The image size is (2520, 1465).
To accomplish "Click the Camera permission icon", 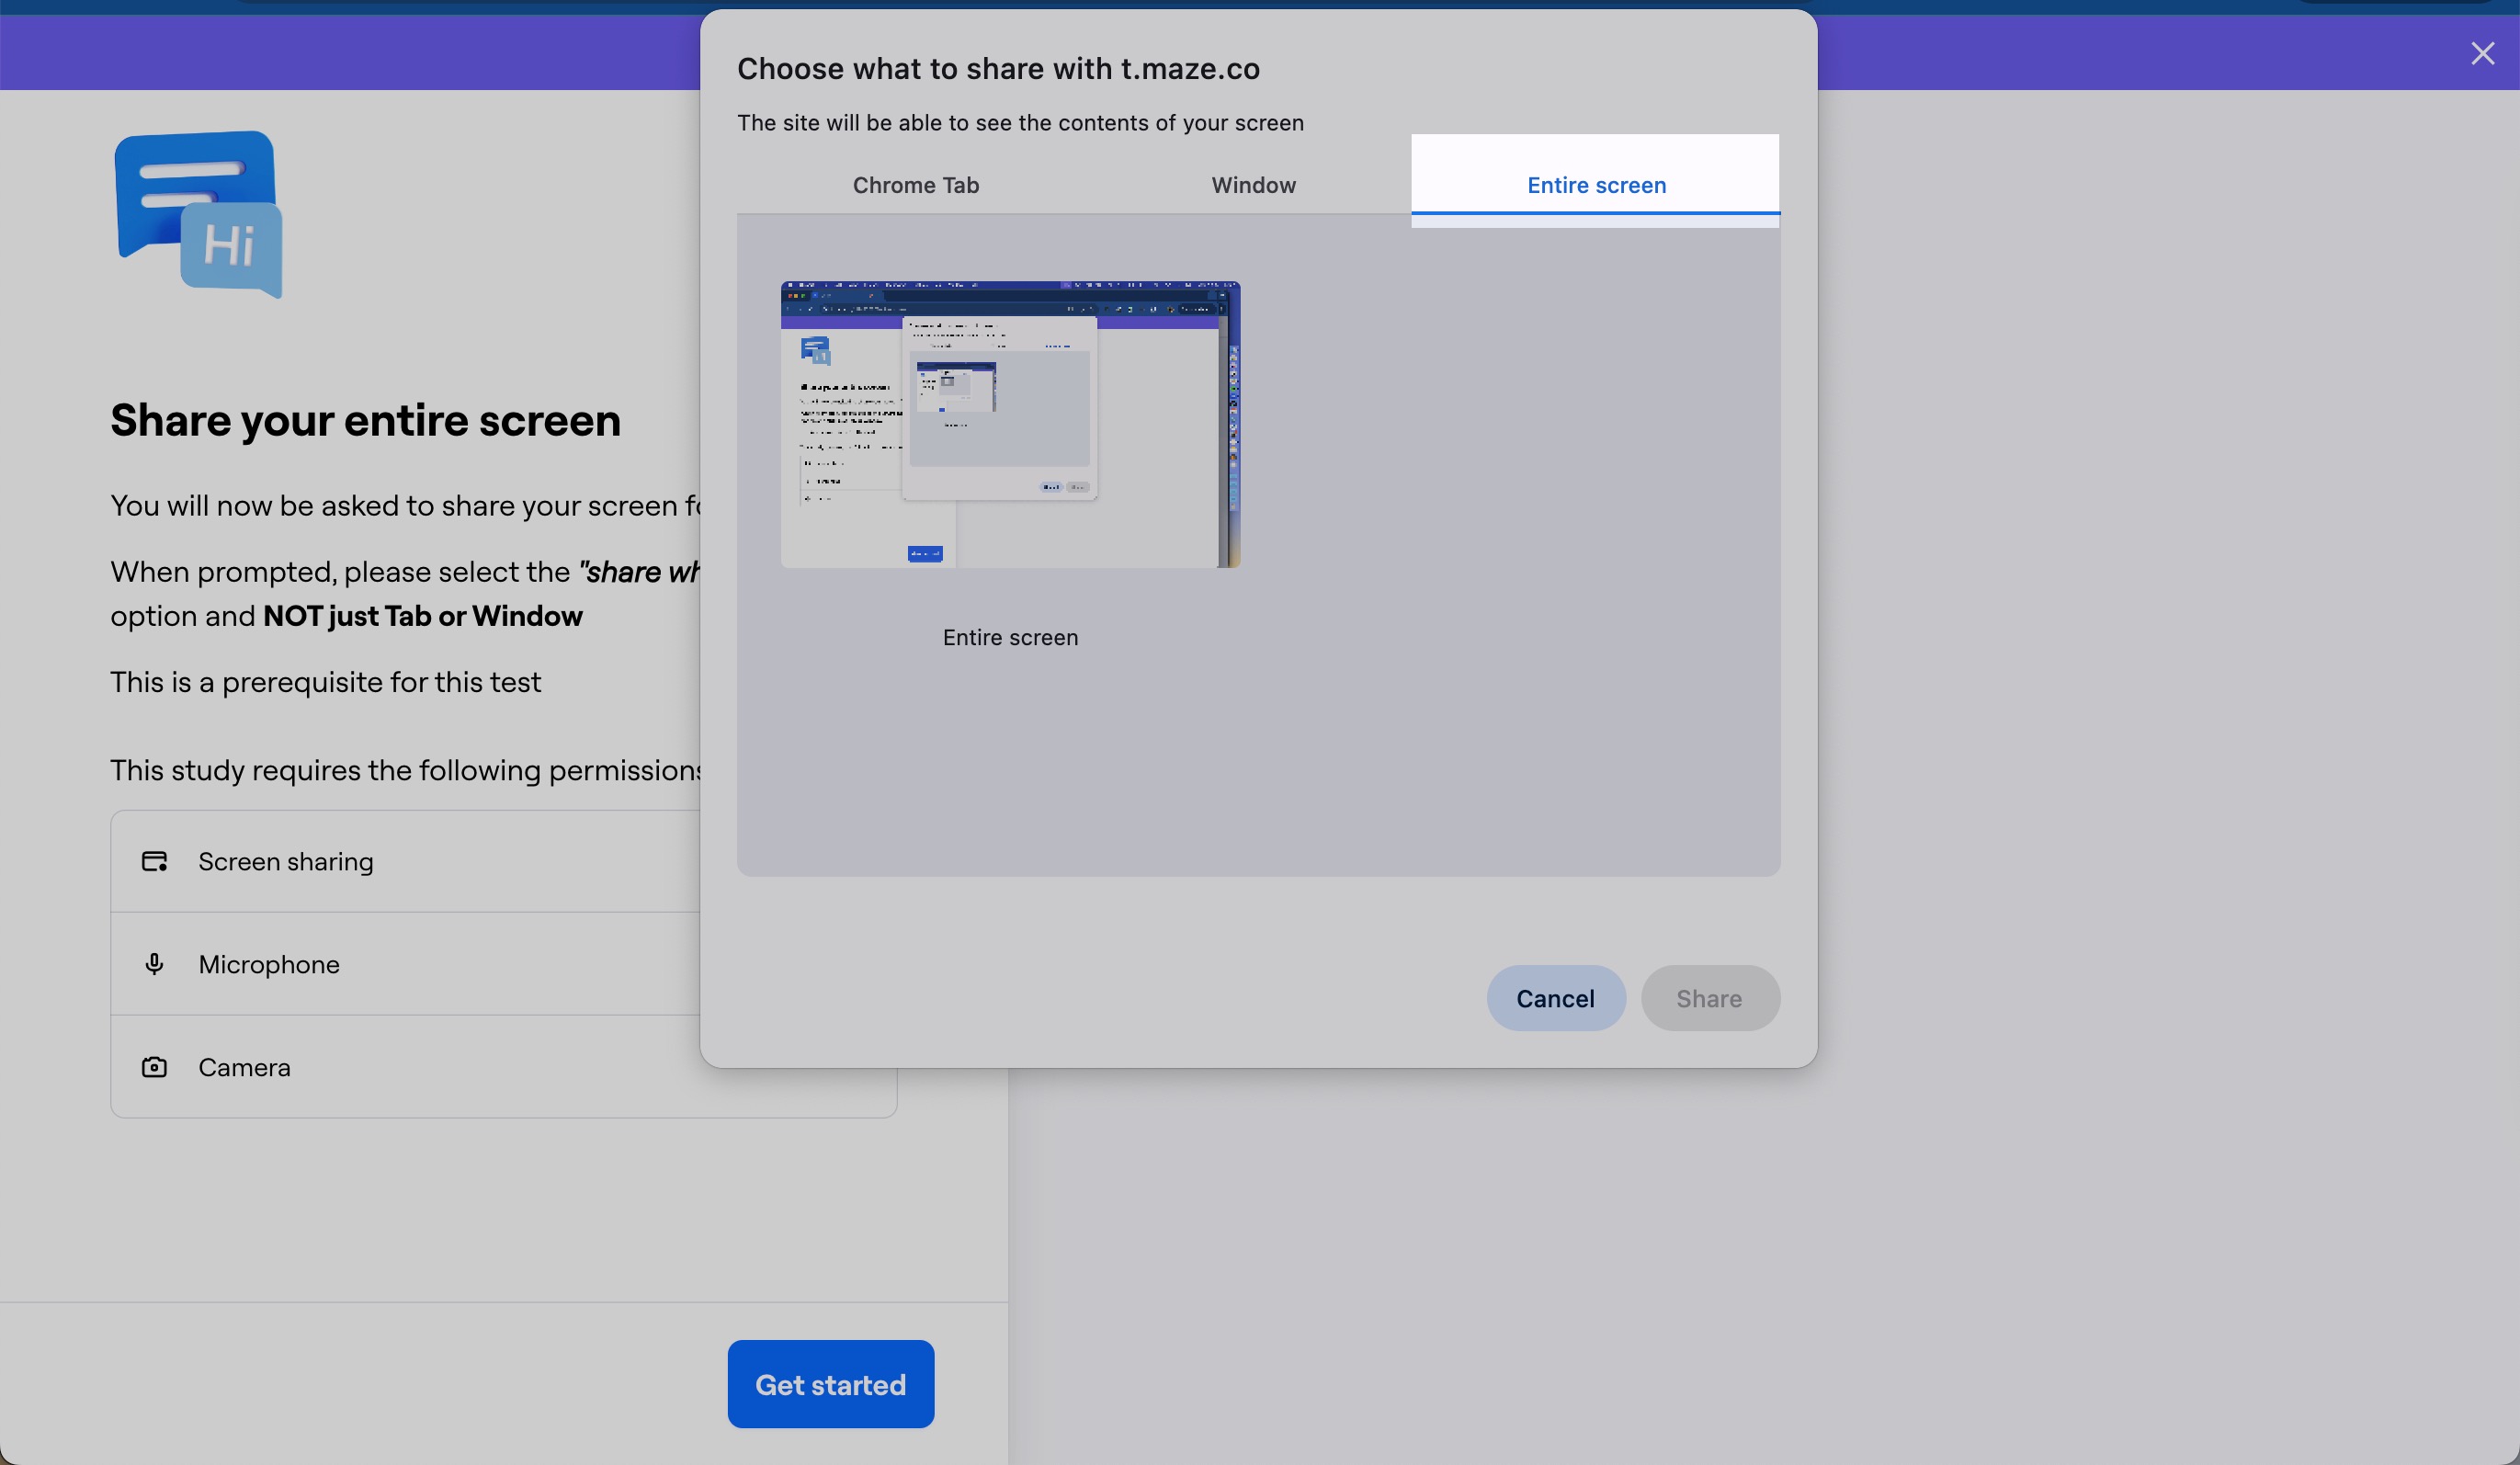I will tap(154, 1067).
